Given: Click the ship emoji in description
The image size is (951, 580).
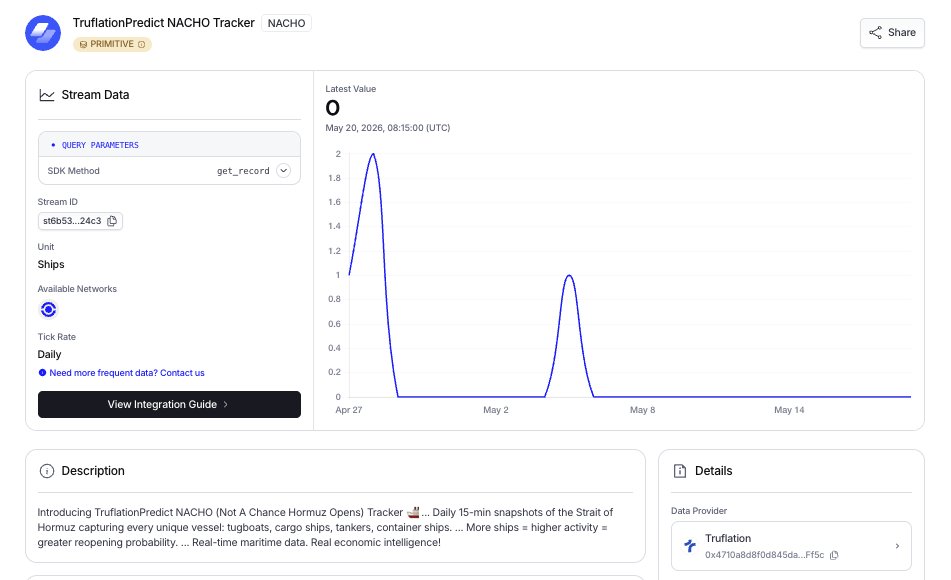Looking at the screenshot, I should tap(413, 513).
